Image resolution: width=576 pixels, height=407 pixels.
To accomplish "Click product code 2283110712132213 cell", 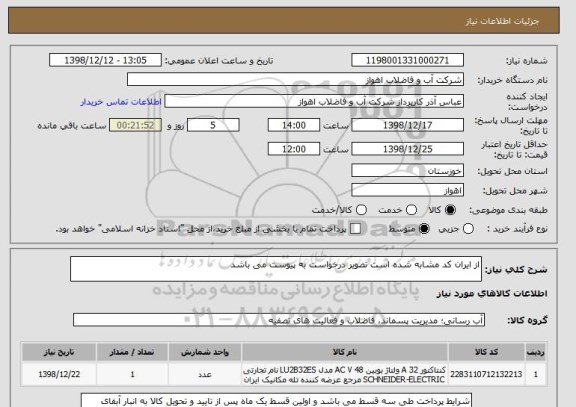I will click(x=486, y=374).
